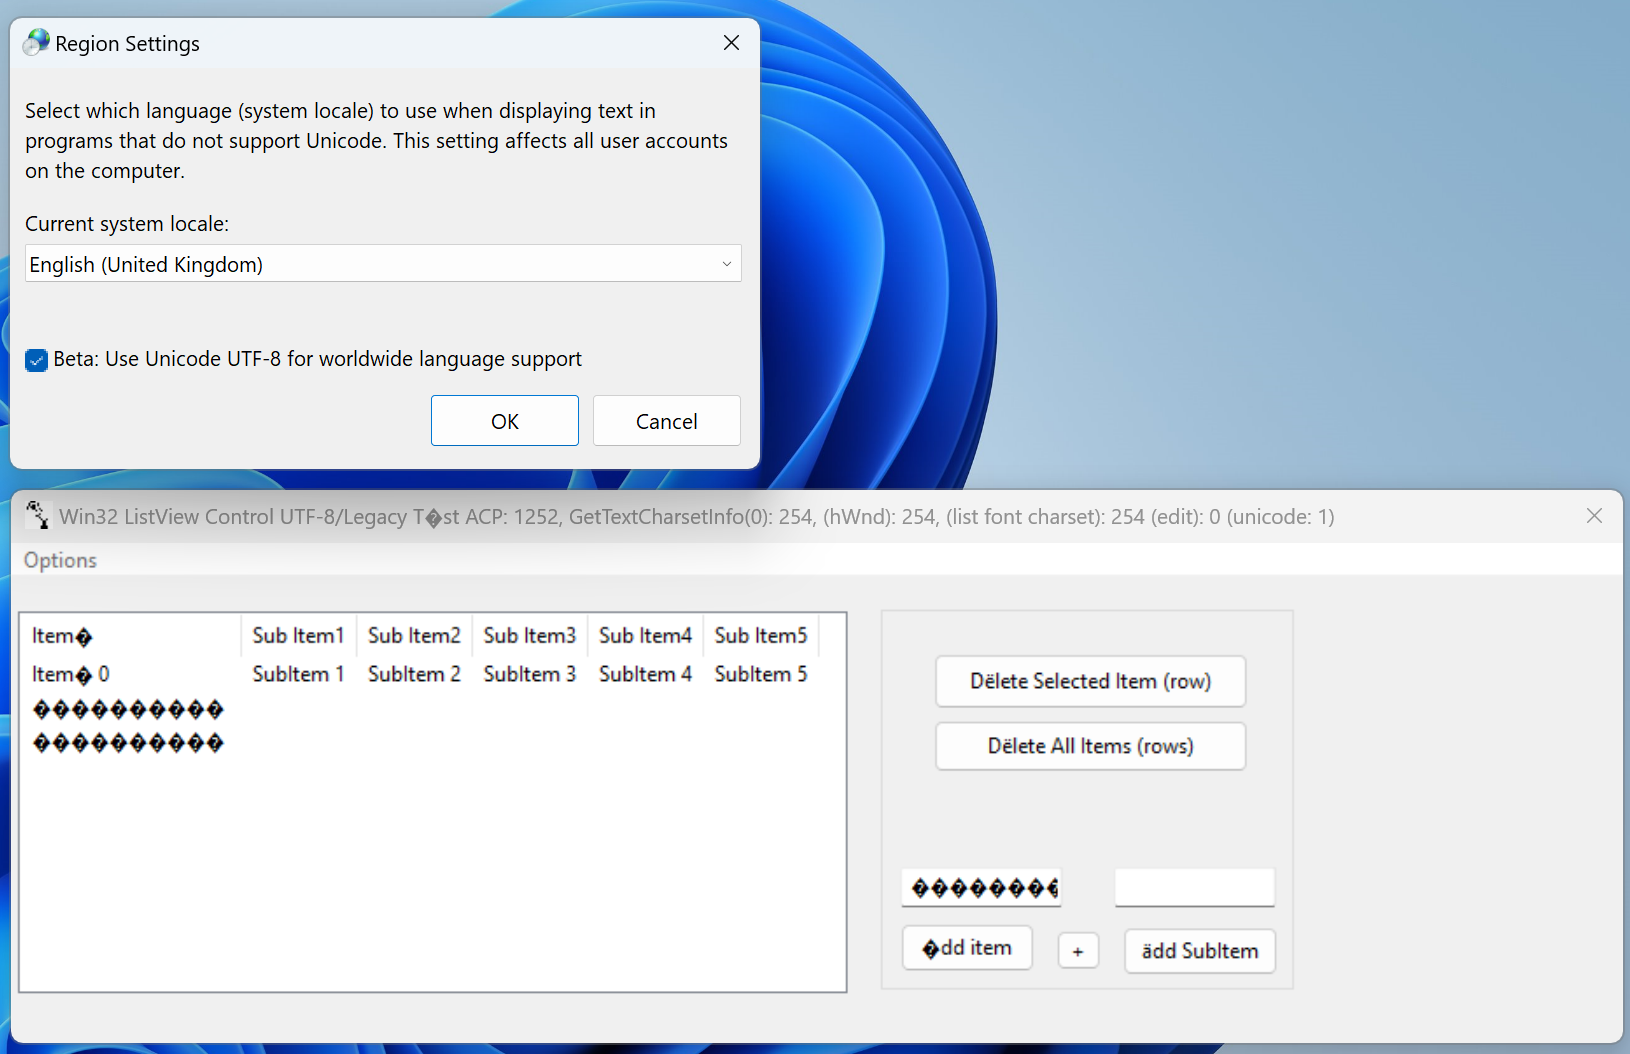Screen dimensions: 1630x1054
Task: Click the 'SubItem 2' cell
Action: pos(414,674)
